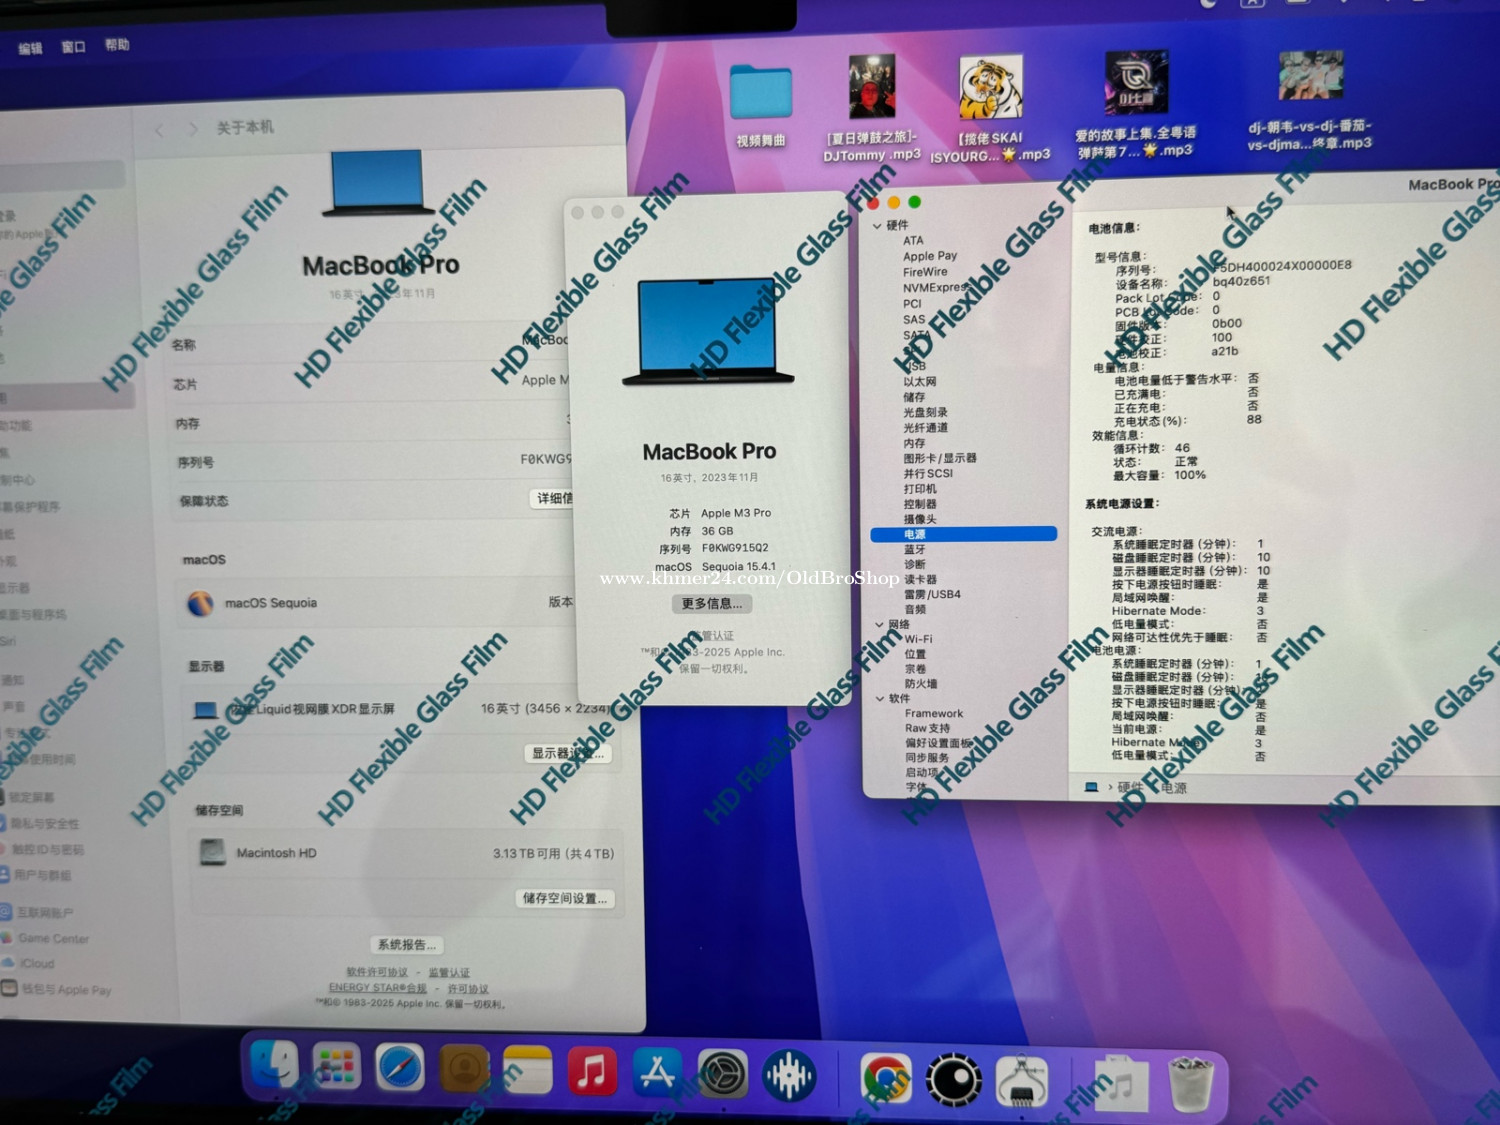Open the Trash in the Dock
The width and height of the screenshot is (1500, 1125).
[x=1191, y=1084]
